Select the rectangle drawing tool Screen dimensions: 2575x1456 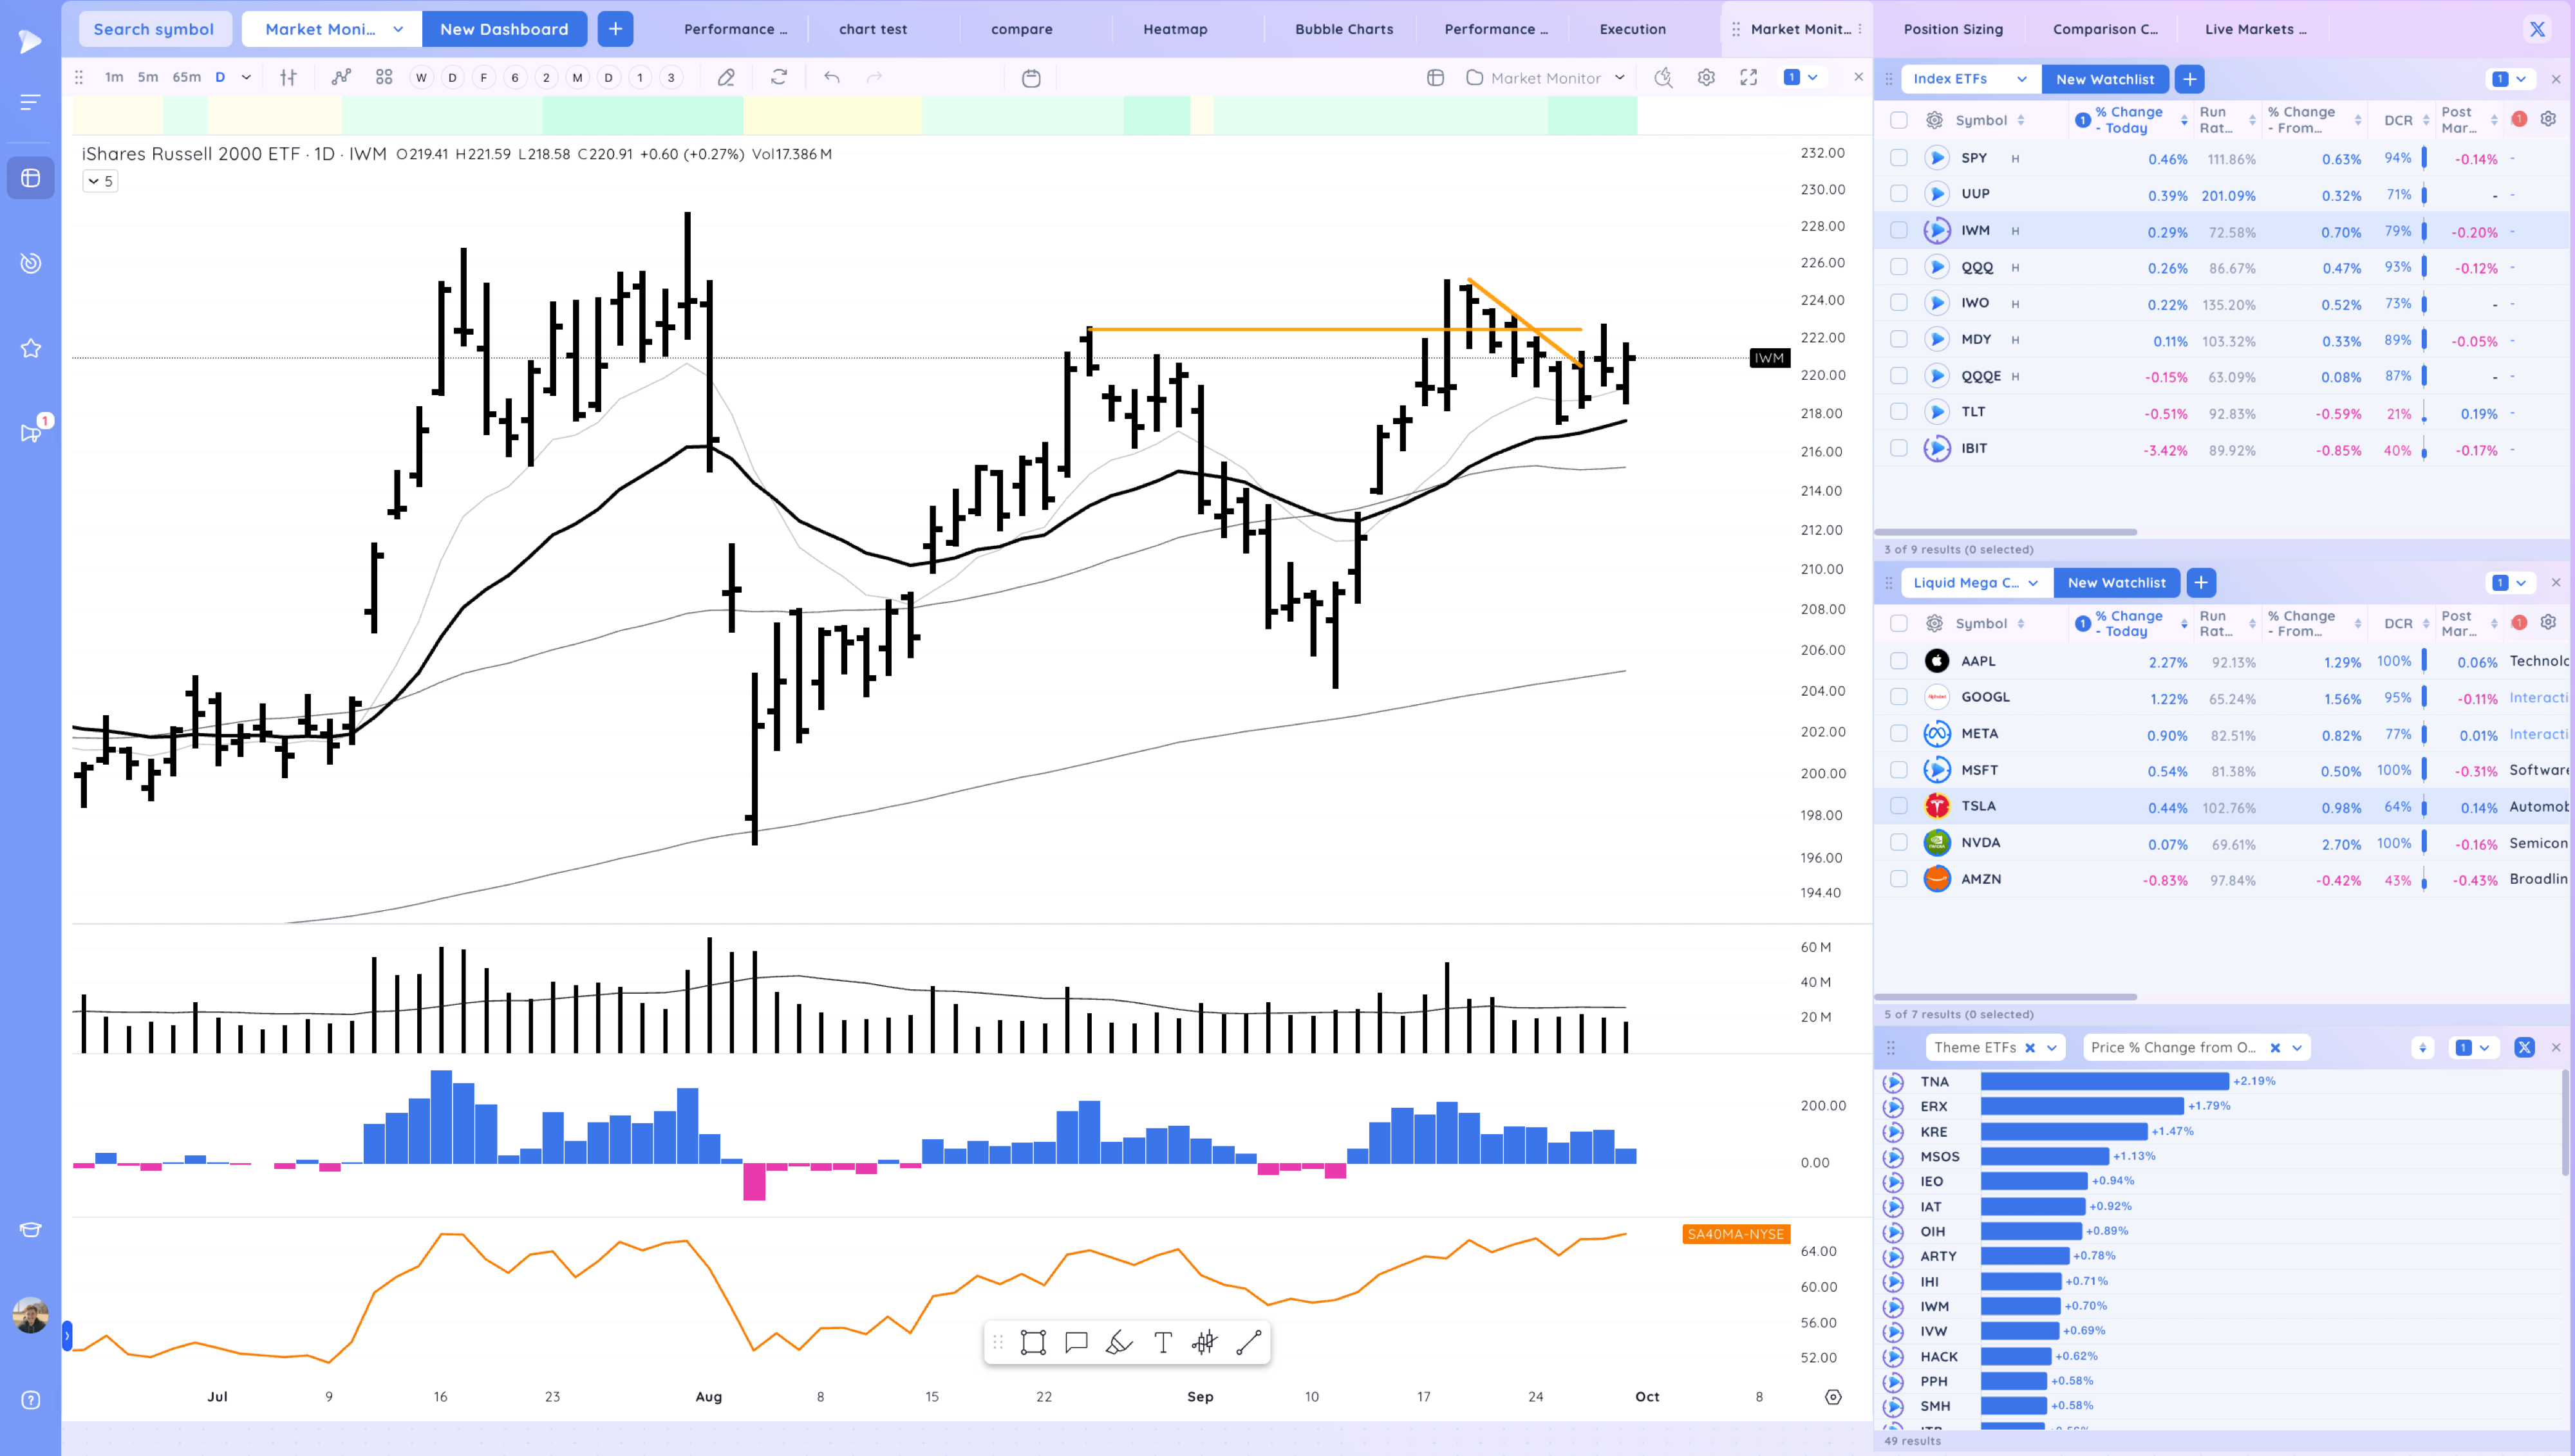coord(1033,1342)
